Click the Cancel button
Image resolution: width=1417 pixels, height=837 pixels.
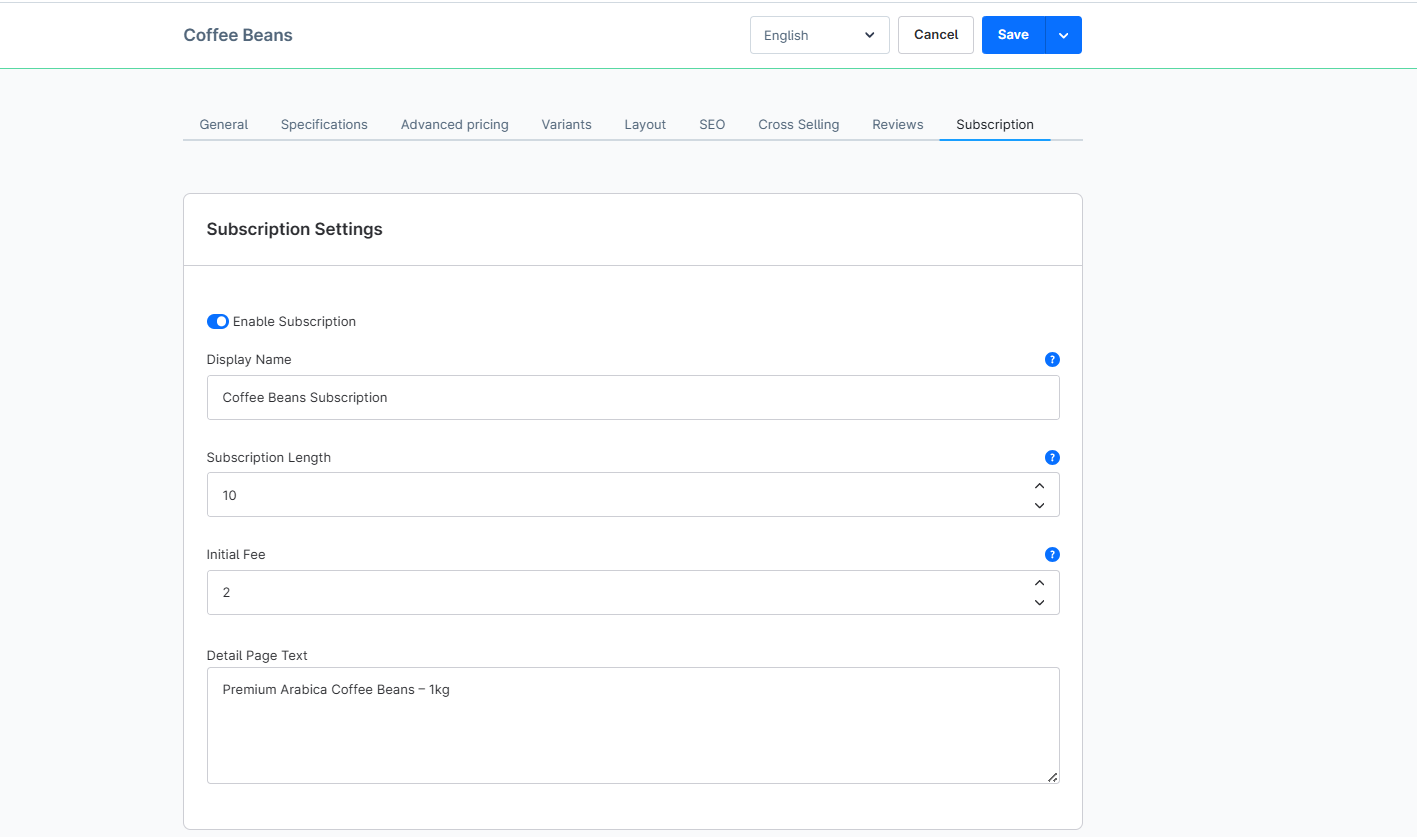(x=935, y=34)
